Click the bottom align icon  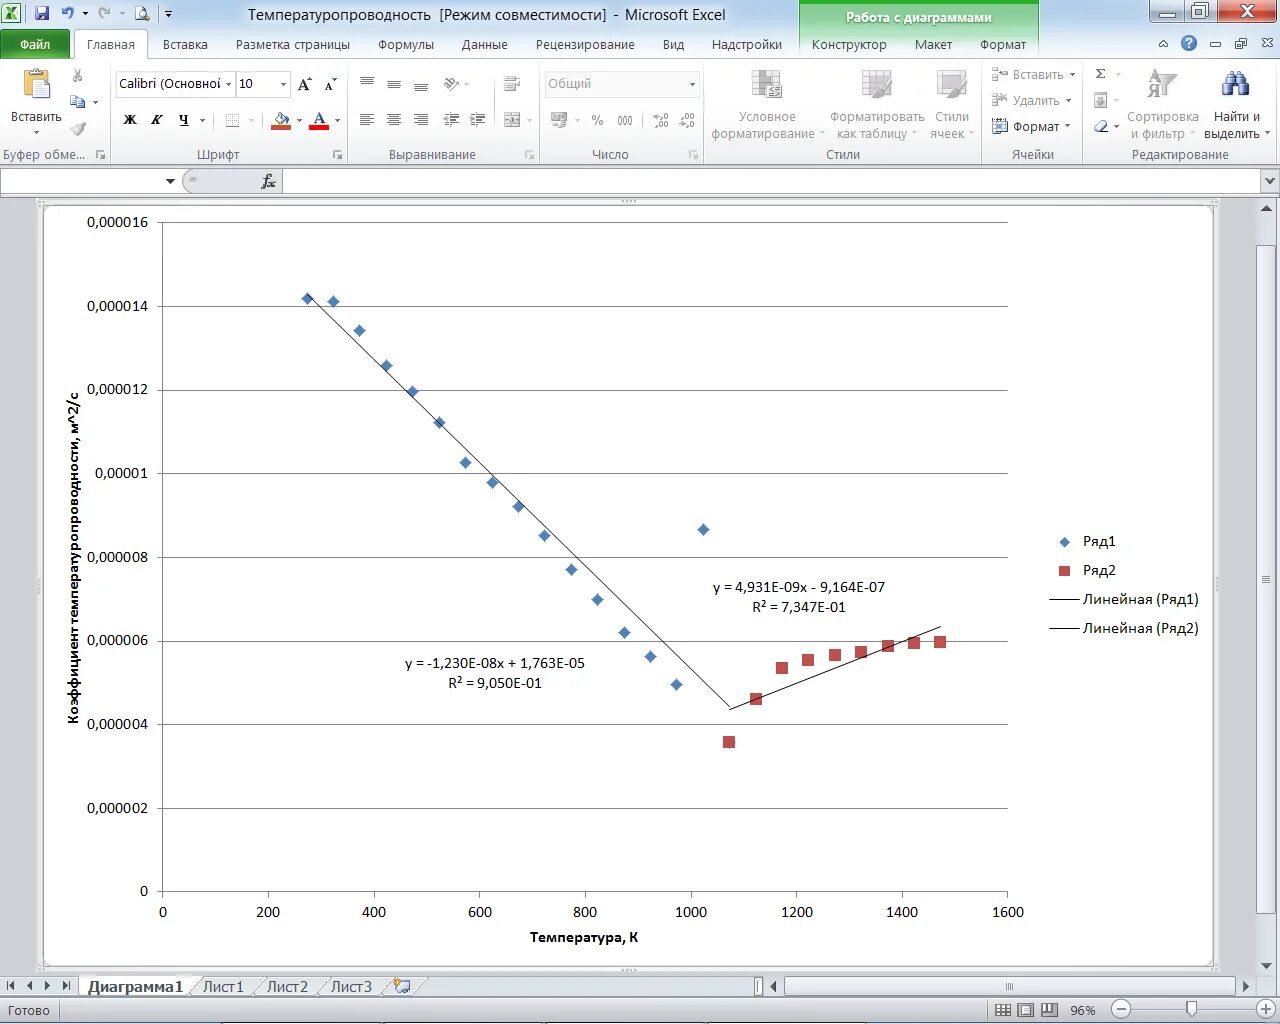pyautogui.click(x=421, y=84)
